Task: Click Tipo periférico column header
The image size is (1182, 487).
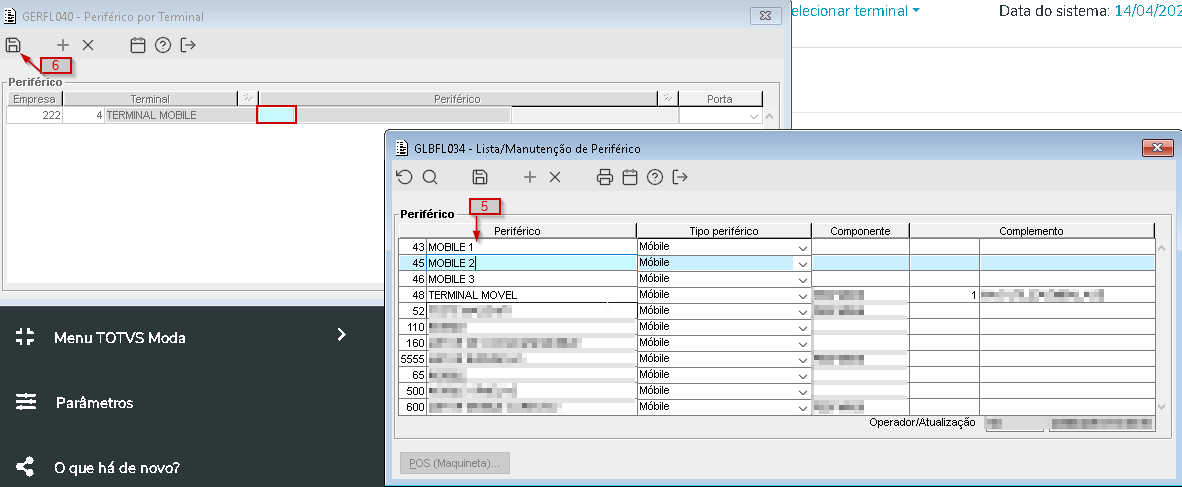Action: click(x=724, y=231)
